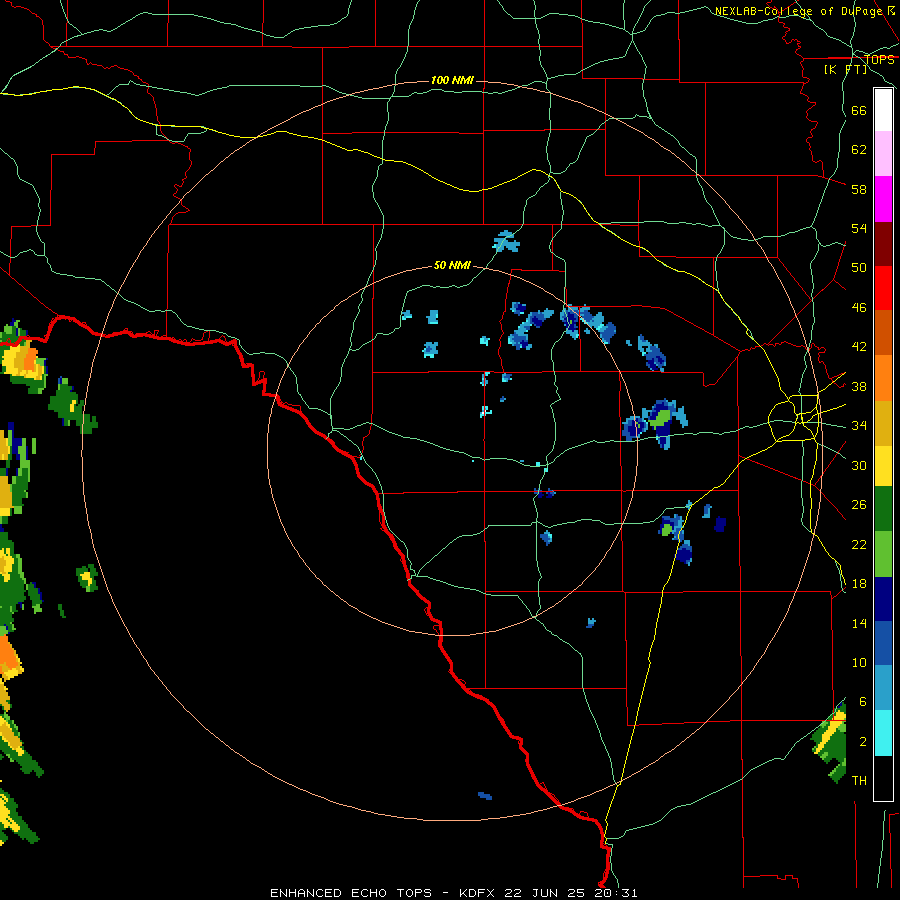This screenshot has width=900, height=900.
Task: Click the legend value "62"
Action: 859,150
